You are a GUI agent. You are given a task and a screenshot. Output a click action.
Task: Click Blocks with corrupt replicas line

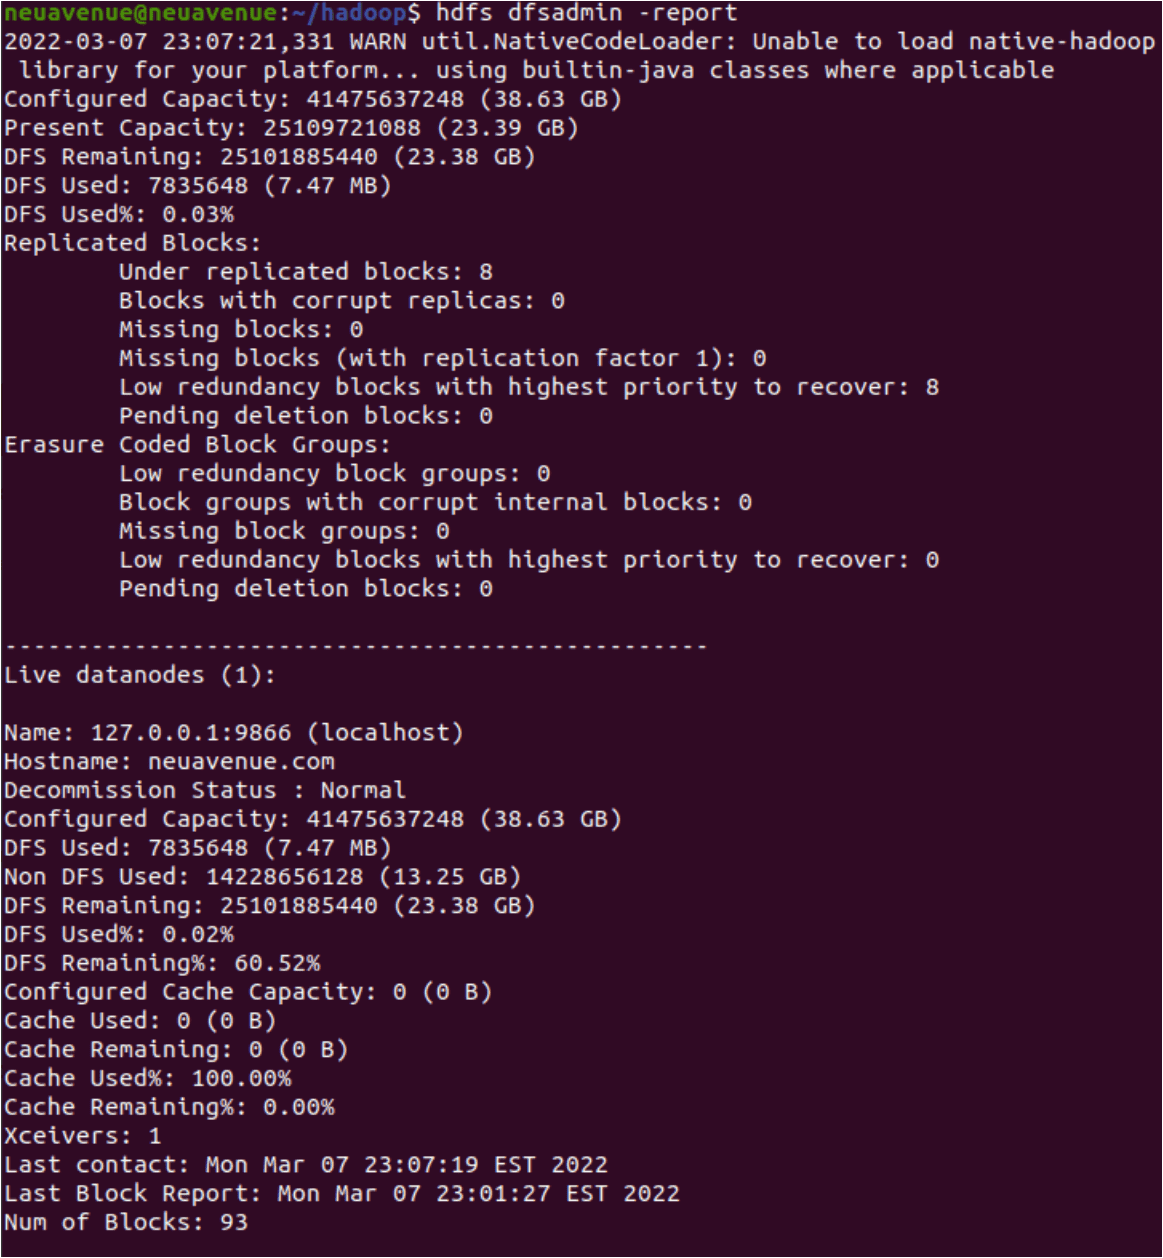coord(342,301)
